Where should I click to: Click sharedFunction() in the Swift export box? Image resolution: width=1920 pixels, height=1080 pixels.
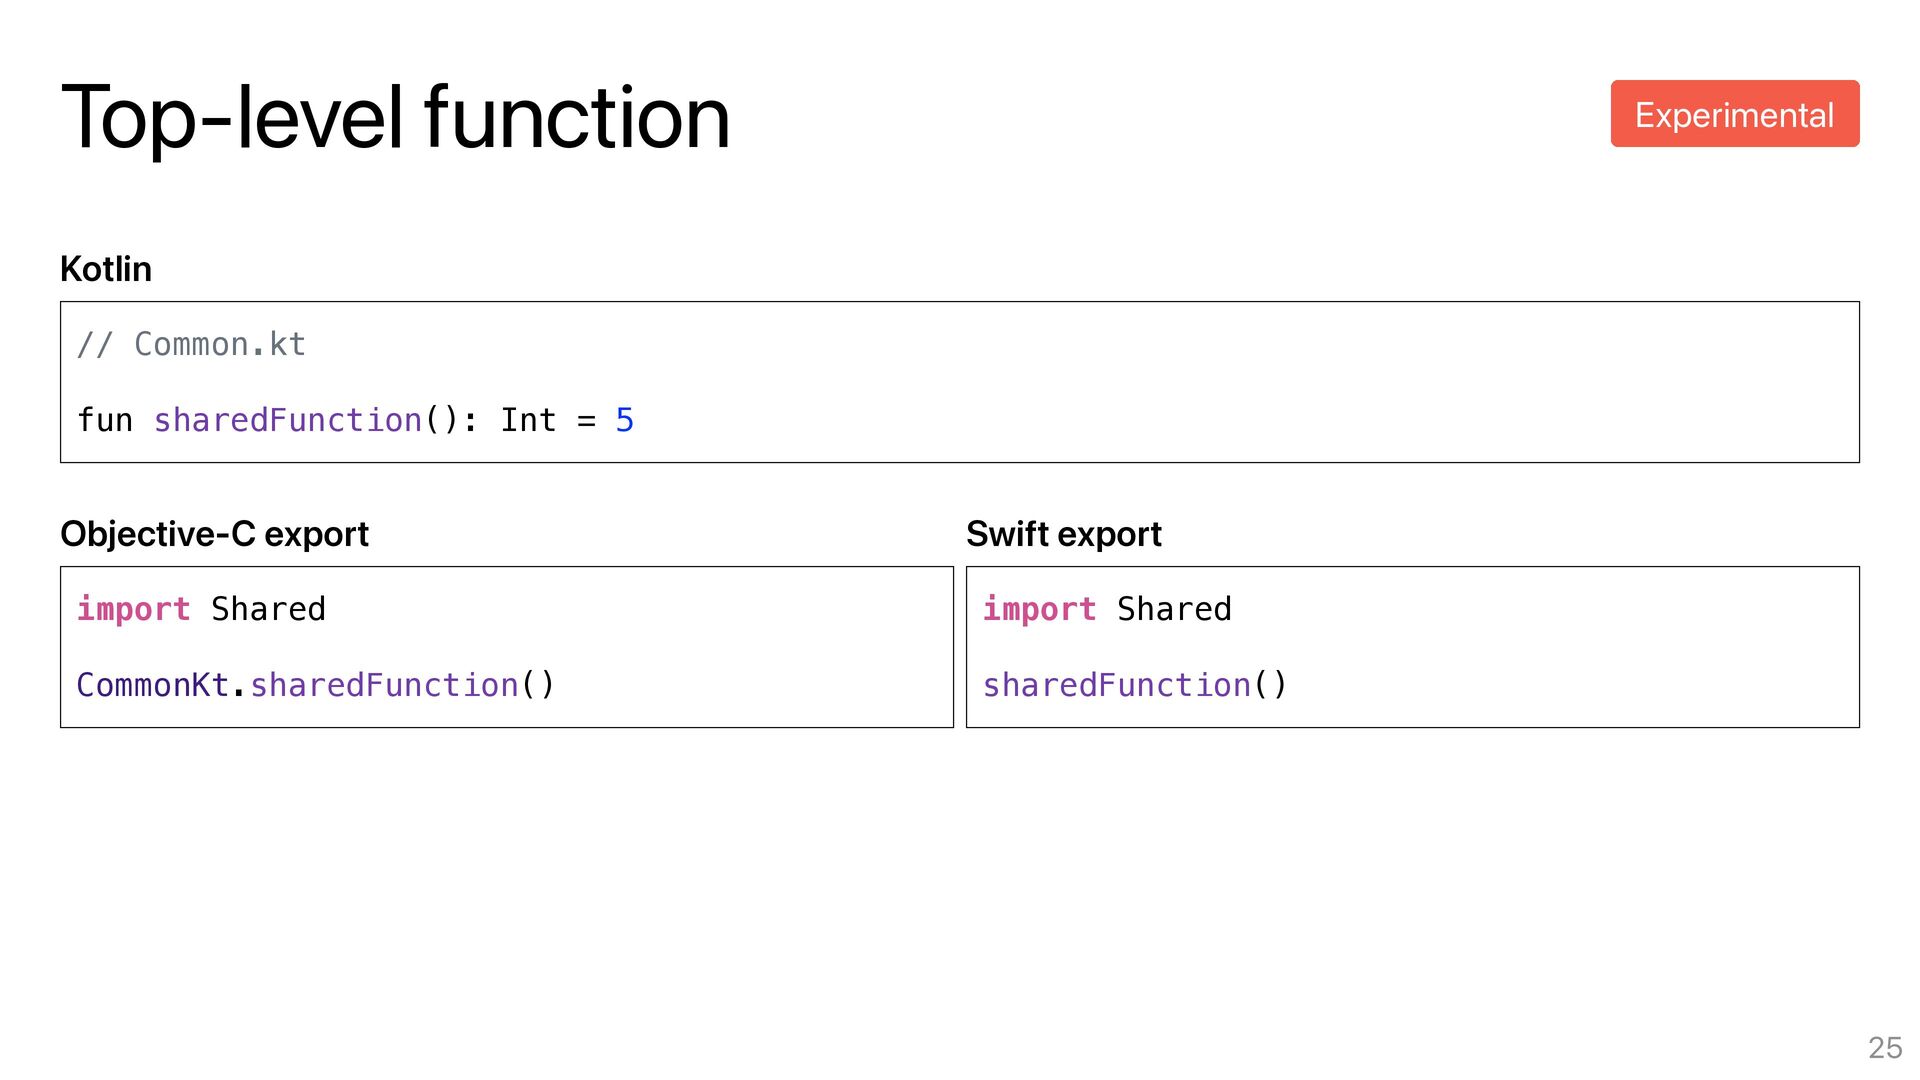pyautogui.click(x=1135, y=685)
